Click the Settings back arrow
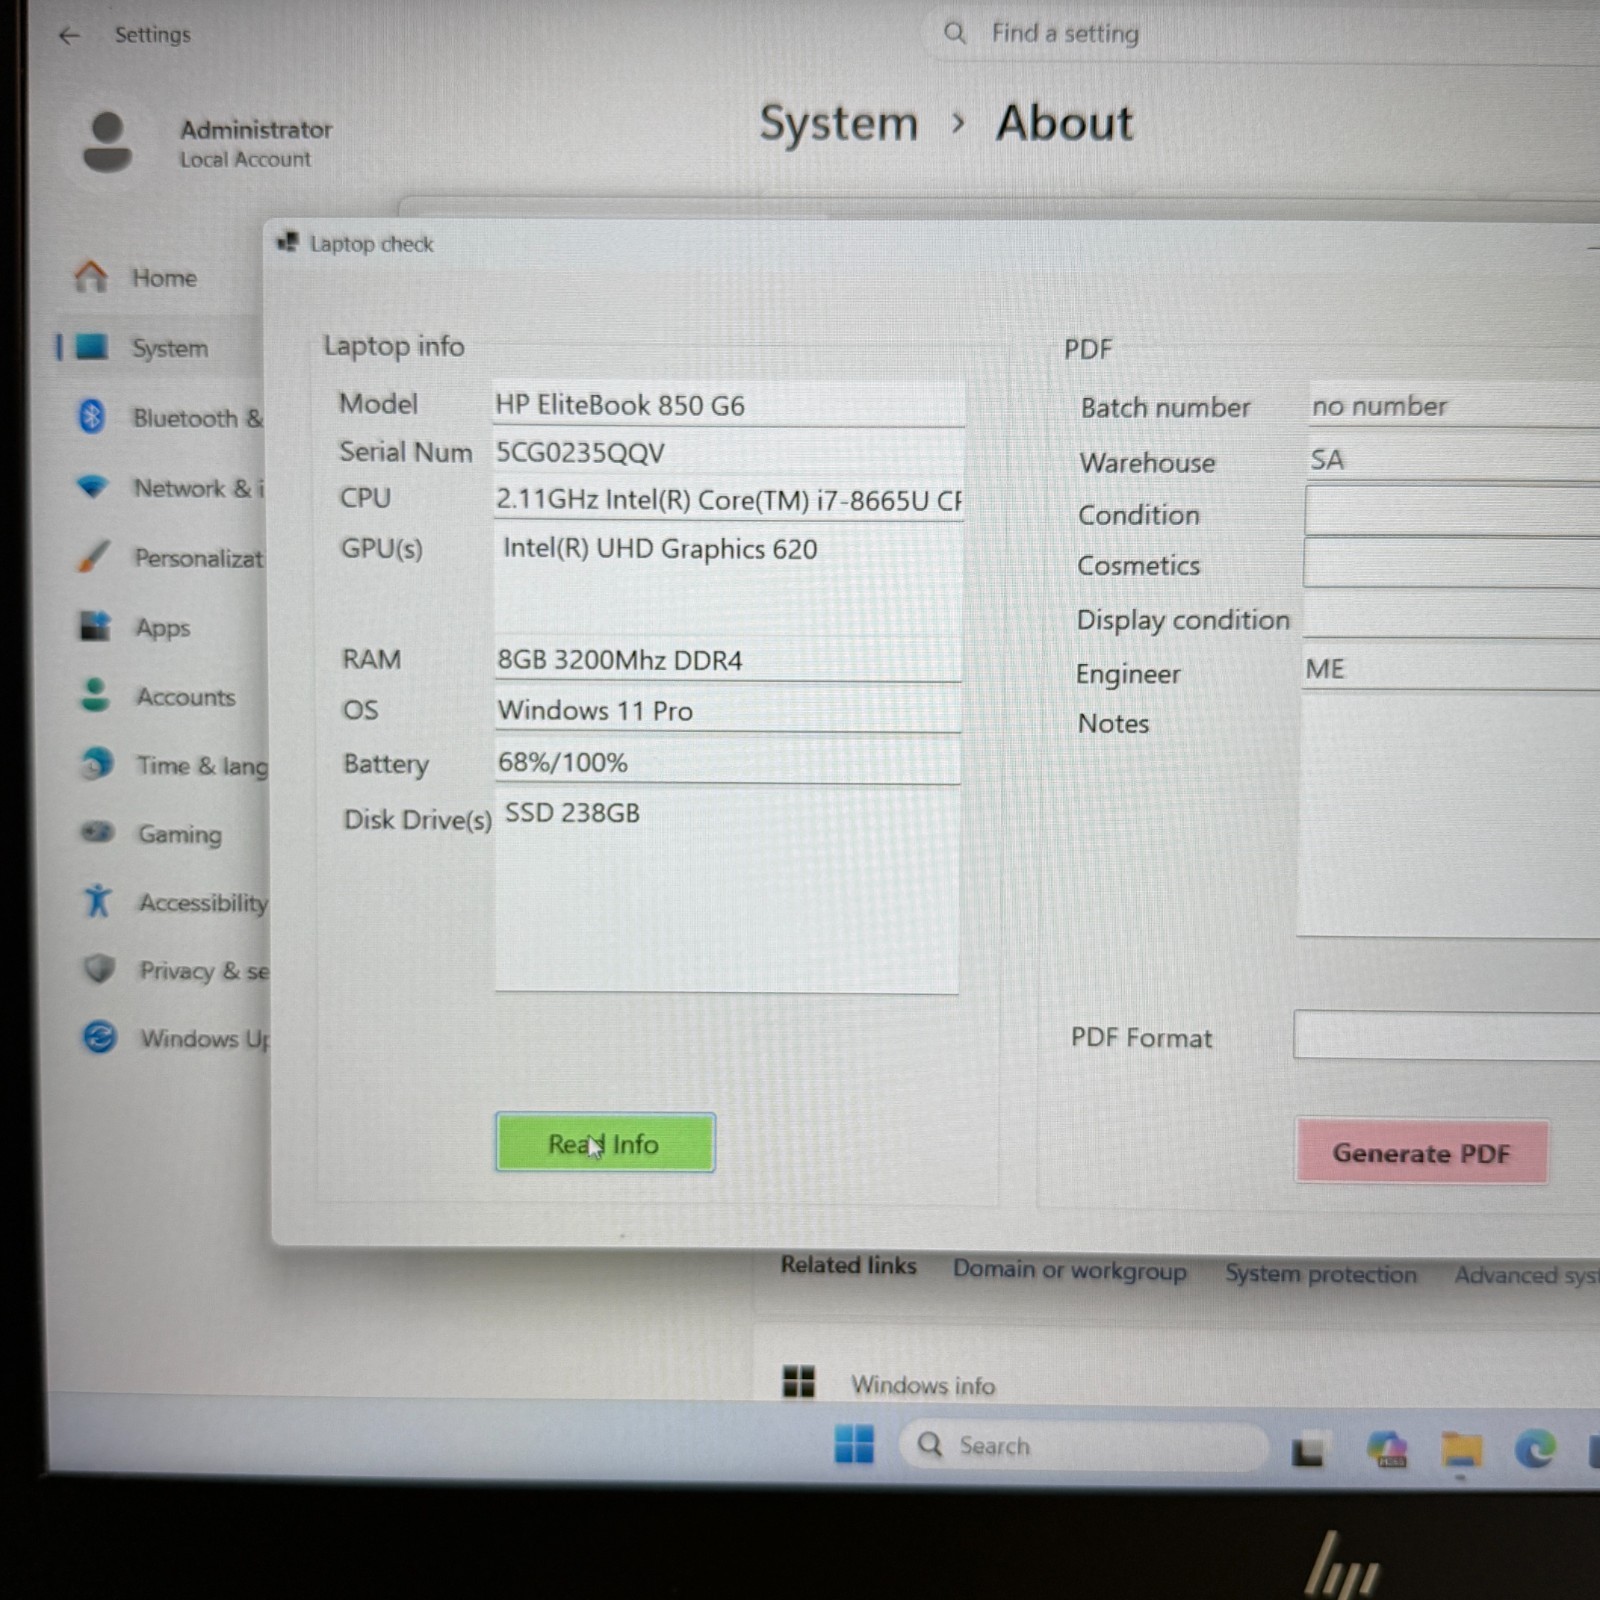 tap(69, 36)
